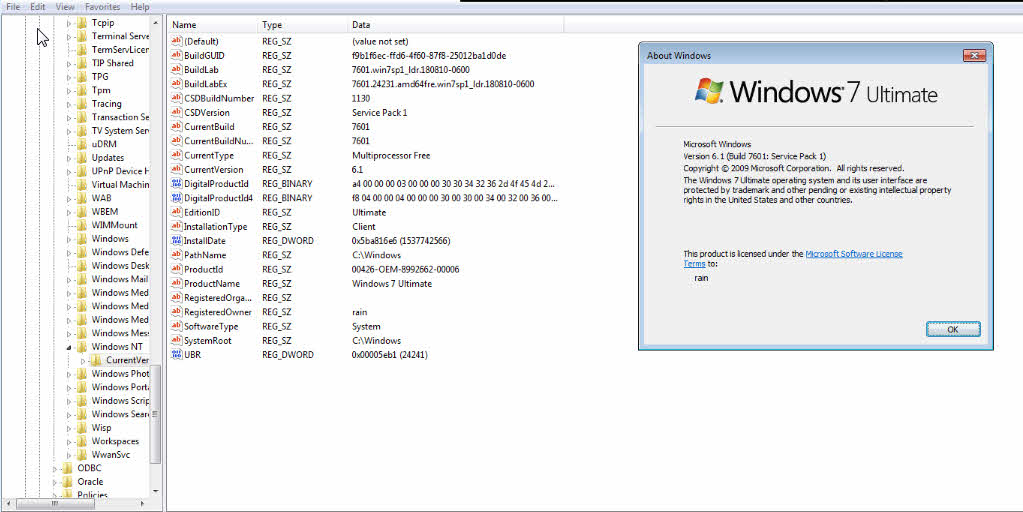Select the uDRM key
This screenshot has width=1023, height=512.
104,144
